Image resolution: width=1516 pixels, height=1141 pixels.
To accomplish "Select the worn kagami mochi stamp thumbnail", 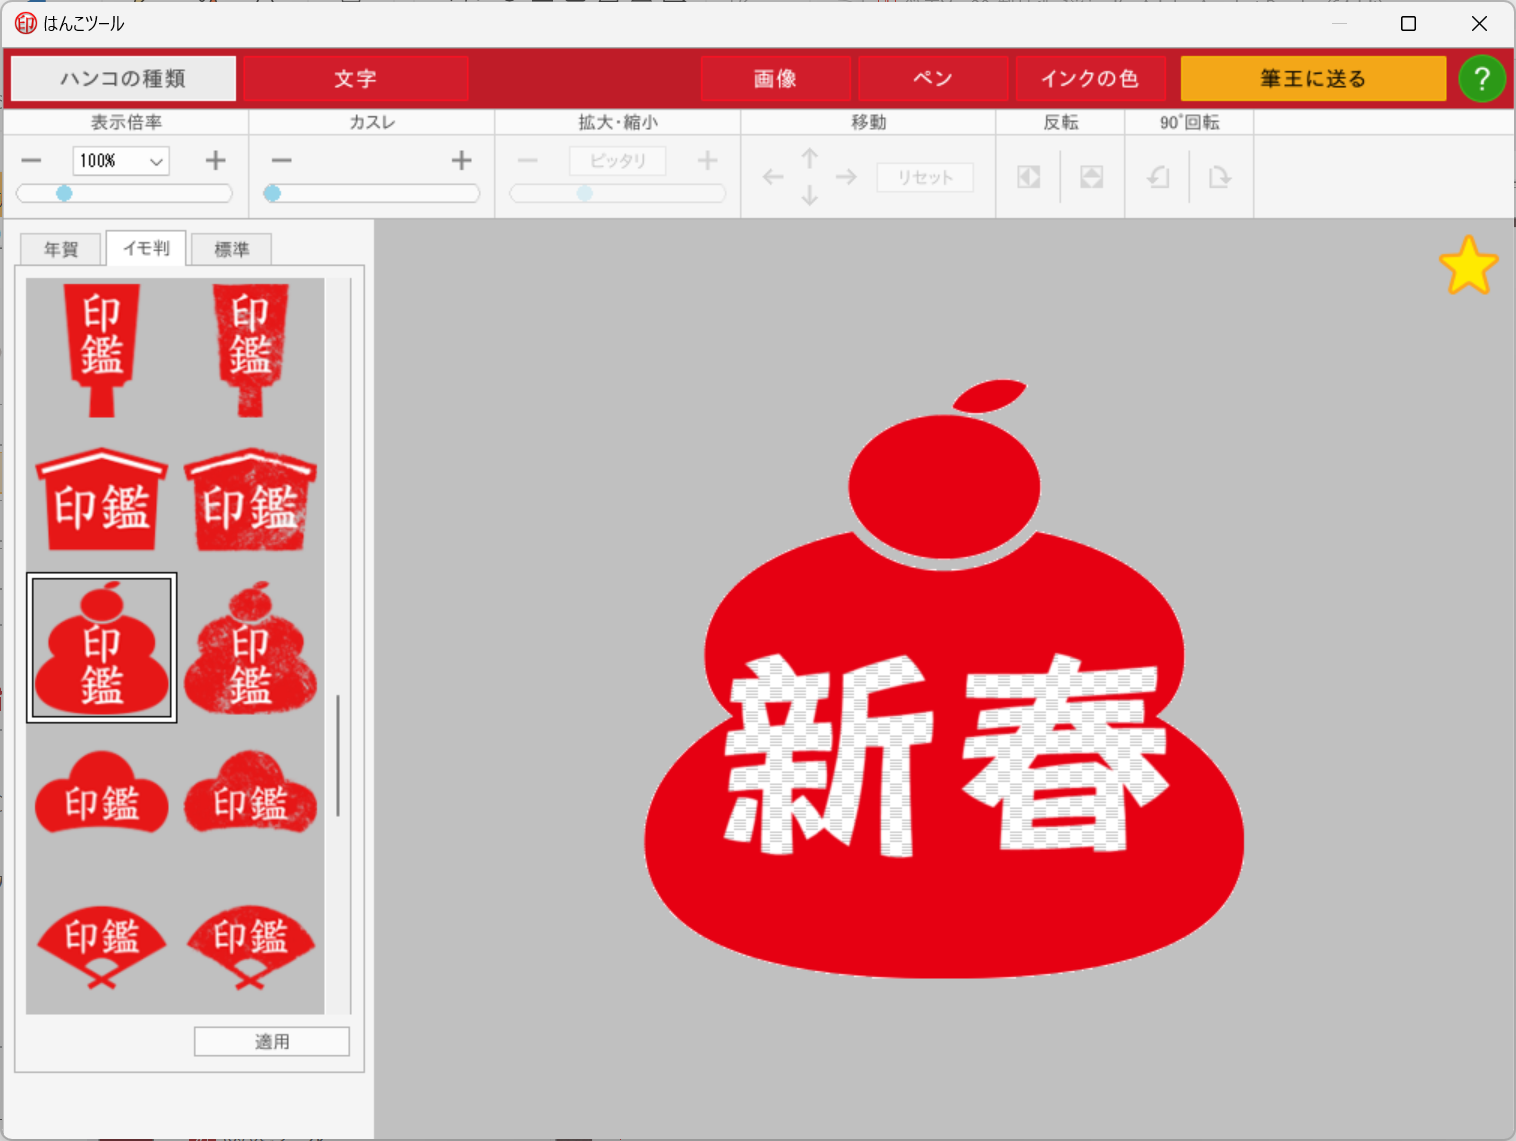I will 250,648.
